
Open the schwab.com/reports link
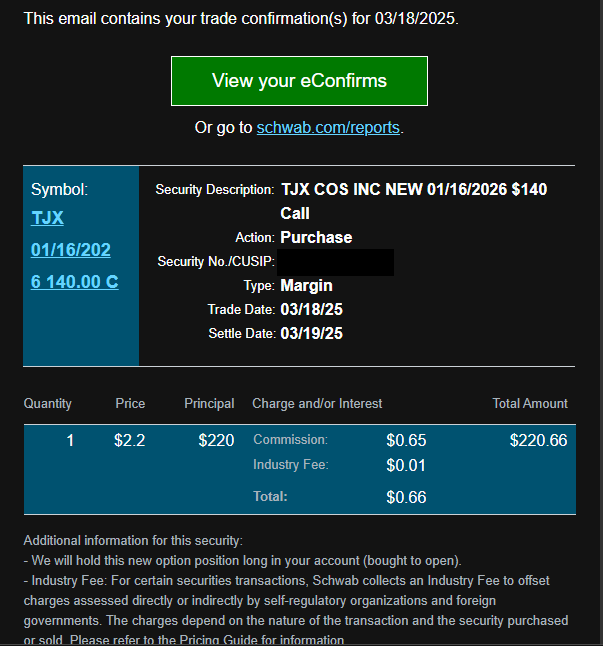click(x=328, y=128)
